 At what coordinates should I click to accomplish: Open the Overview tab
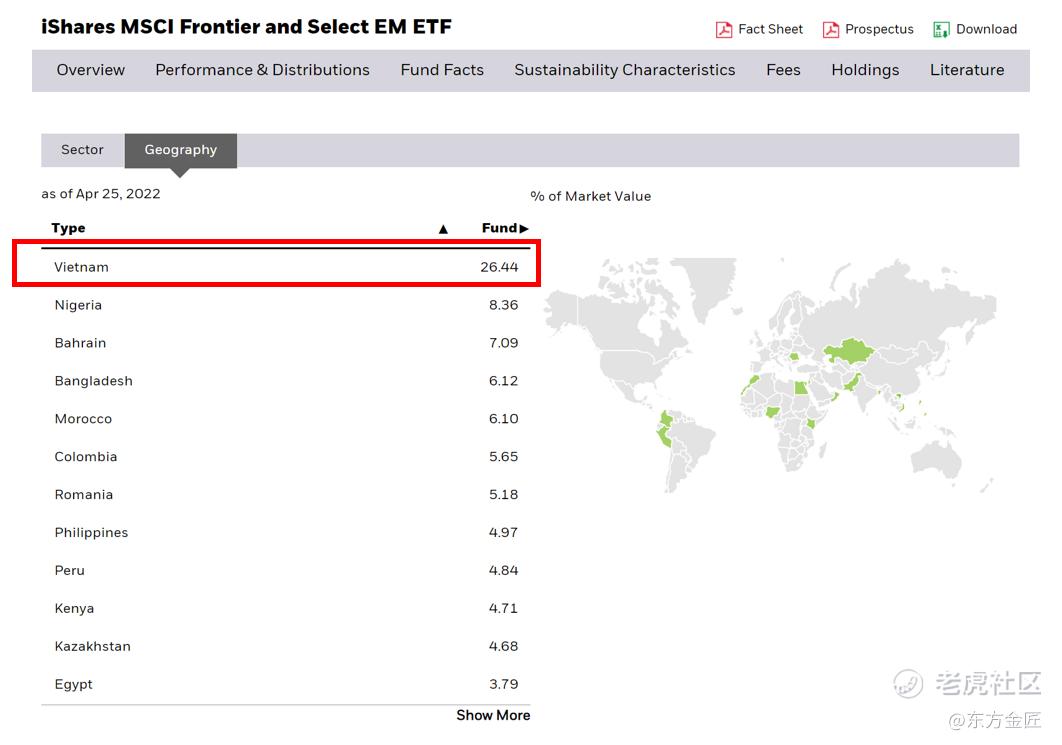[x=91, y=70]
